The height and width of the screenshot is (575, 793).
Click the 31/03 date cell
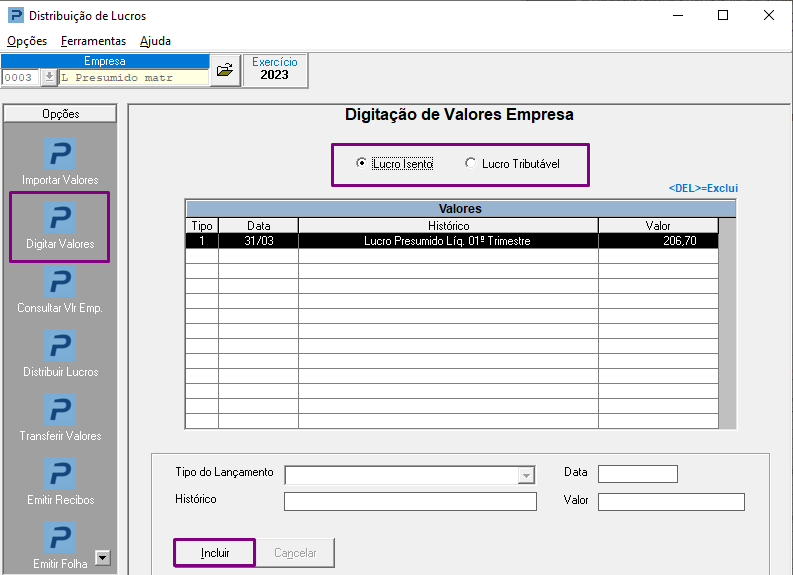pos(258,241)
